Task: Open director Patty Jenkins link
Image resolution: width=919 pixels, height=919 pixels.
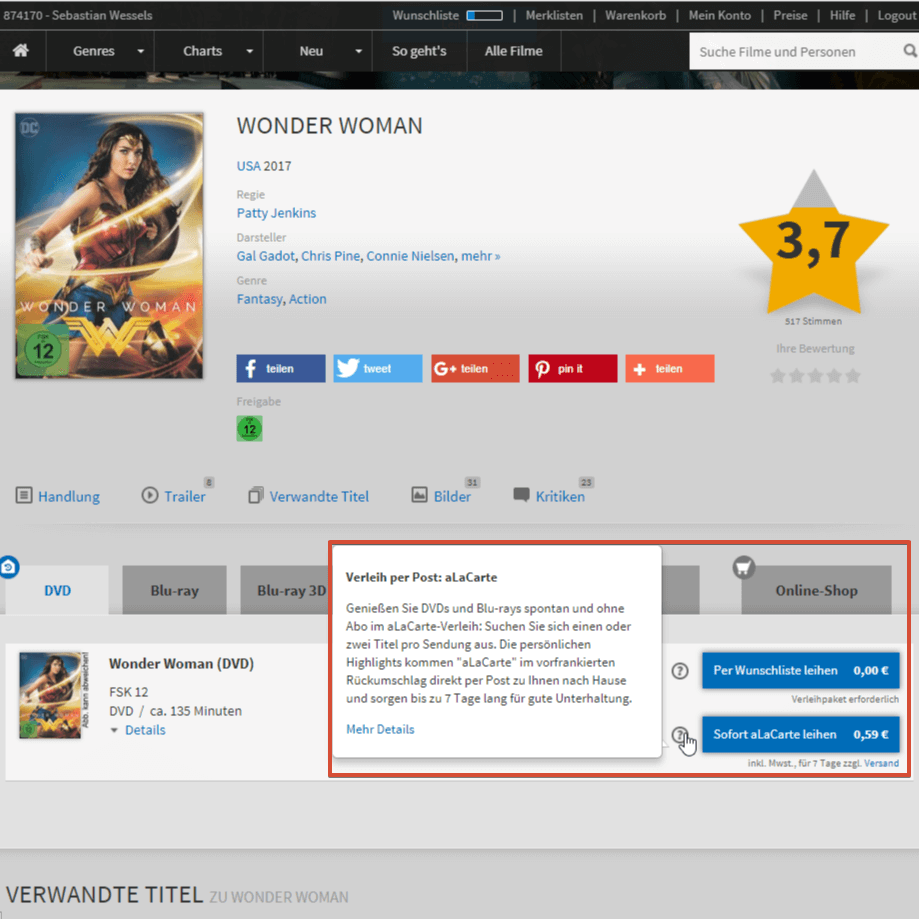Action: pyautogui.click(x=276, y=213)
